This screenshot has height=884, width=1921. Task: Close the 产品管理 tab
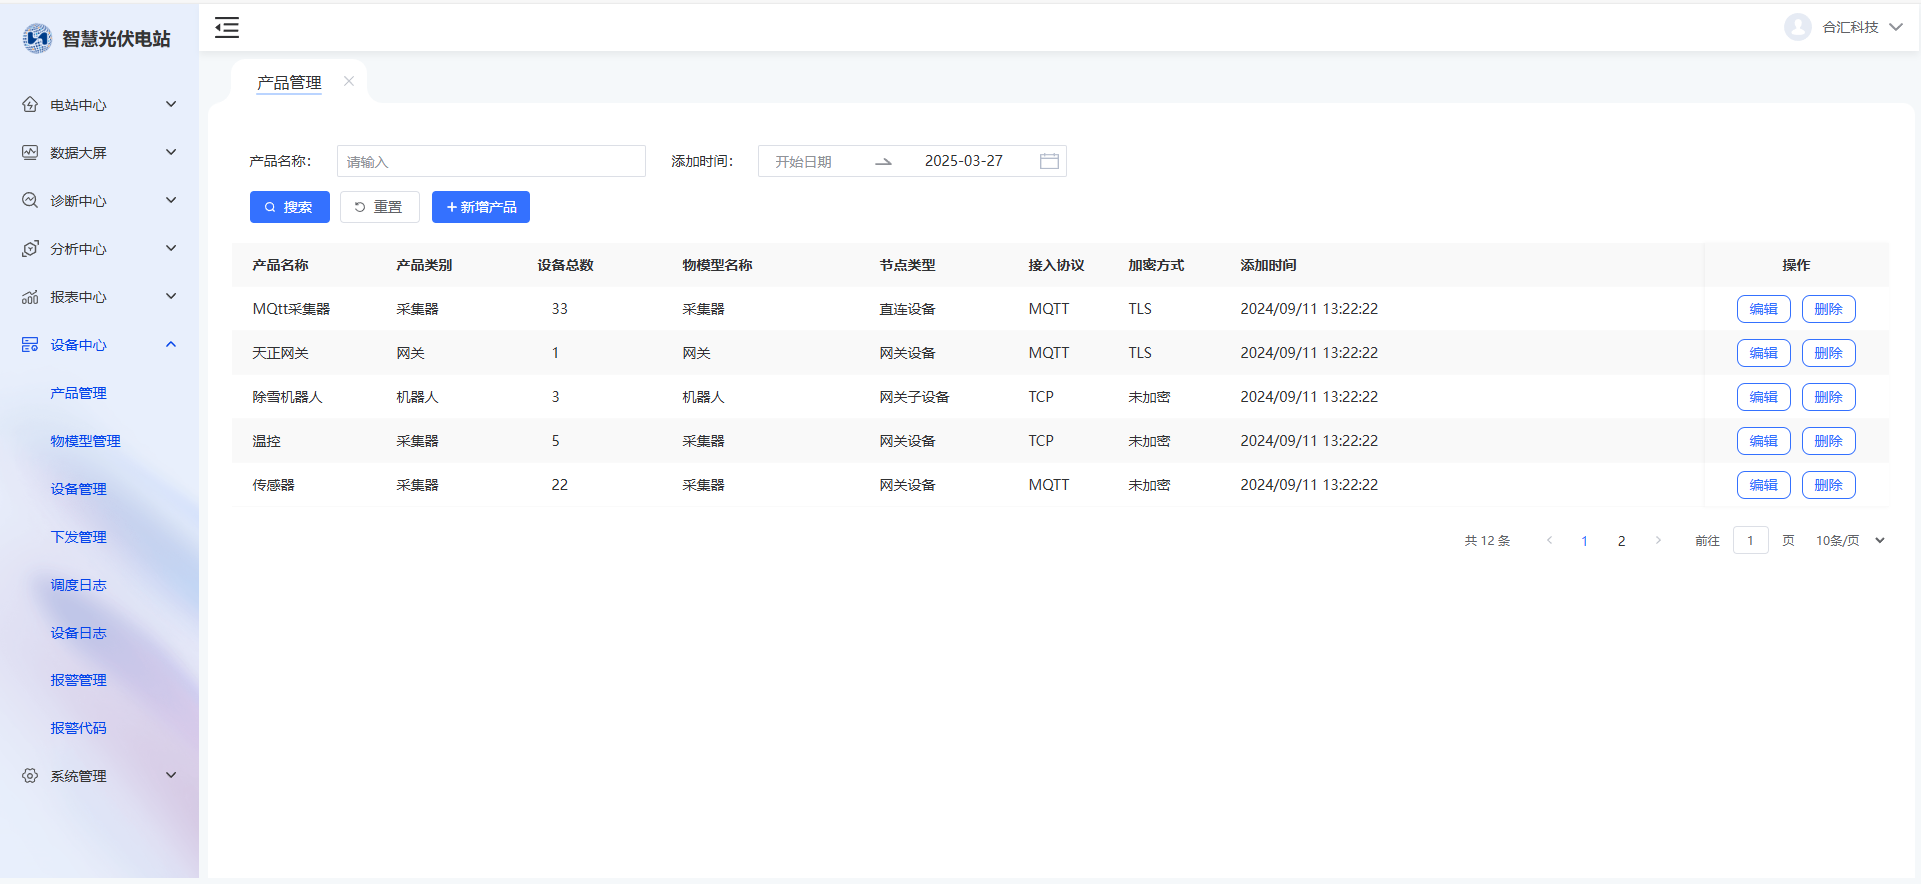[x=349, y=82]
